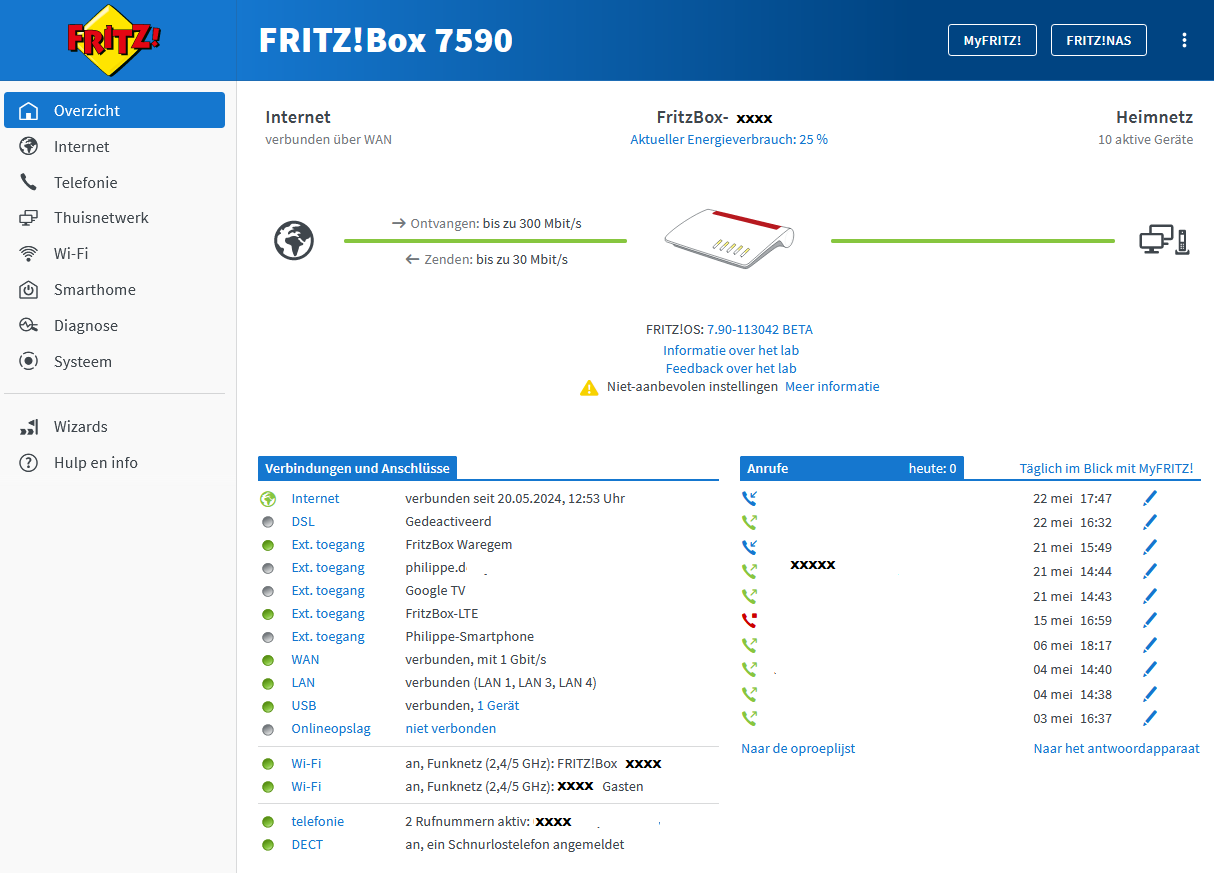Click the FRITZ! logo in header
This screenshot has width=1214, height=873.
[113, 41]
